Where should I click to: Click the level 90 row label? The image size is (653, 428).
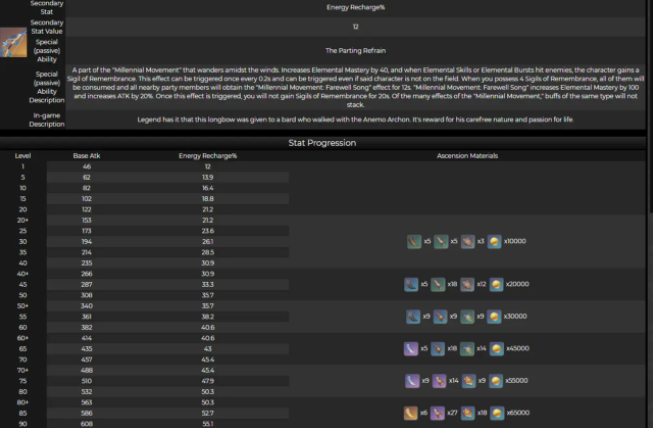tap(23, 424)
